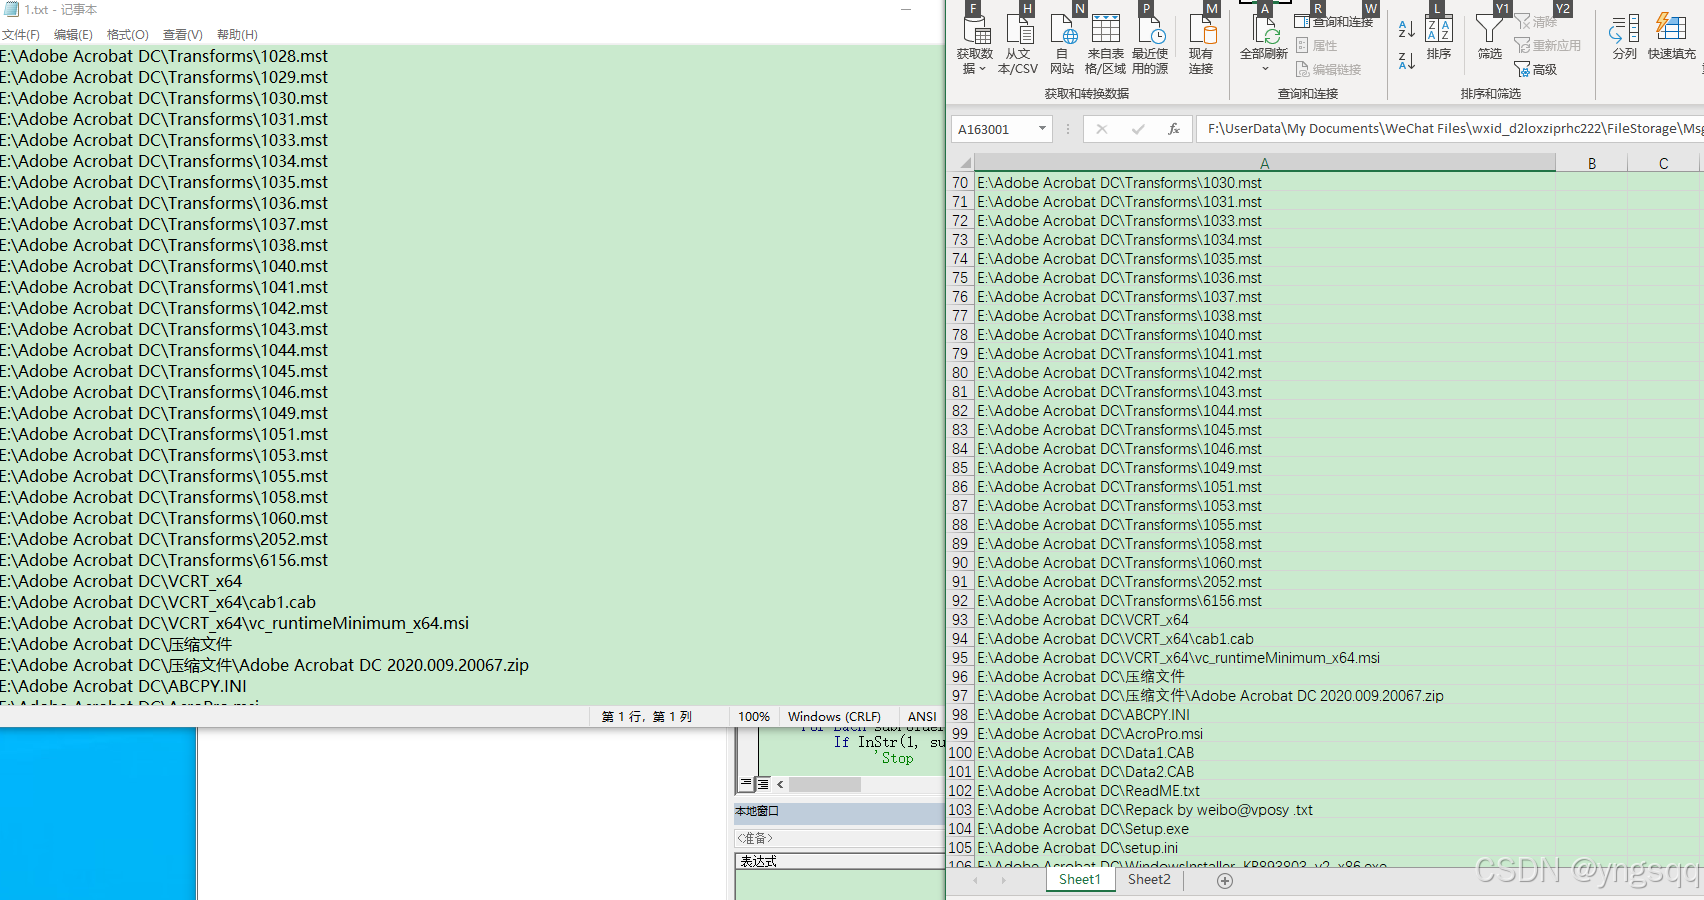Viewport: 1704px width, 900px height.
Task: Open the Name Box dropdown arrow
Action: pyautogui.click(x=1042, y=129)
